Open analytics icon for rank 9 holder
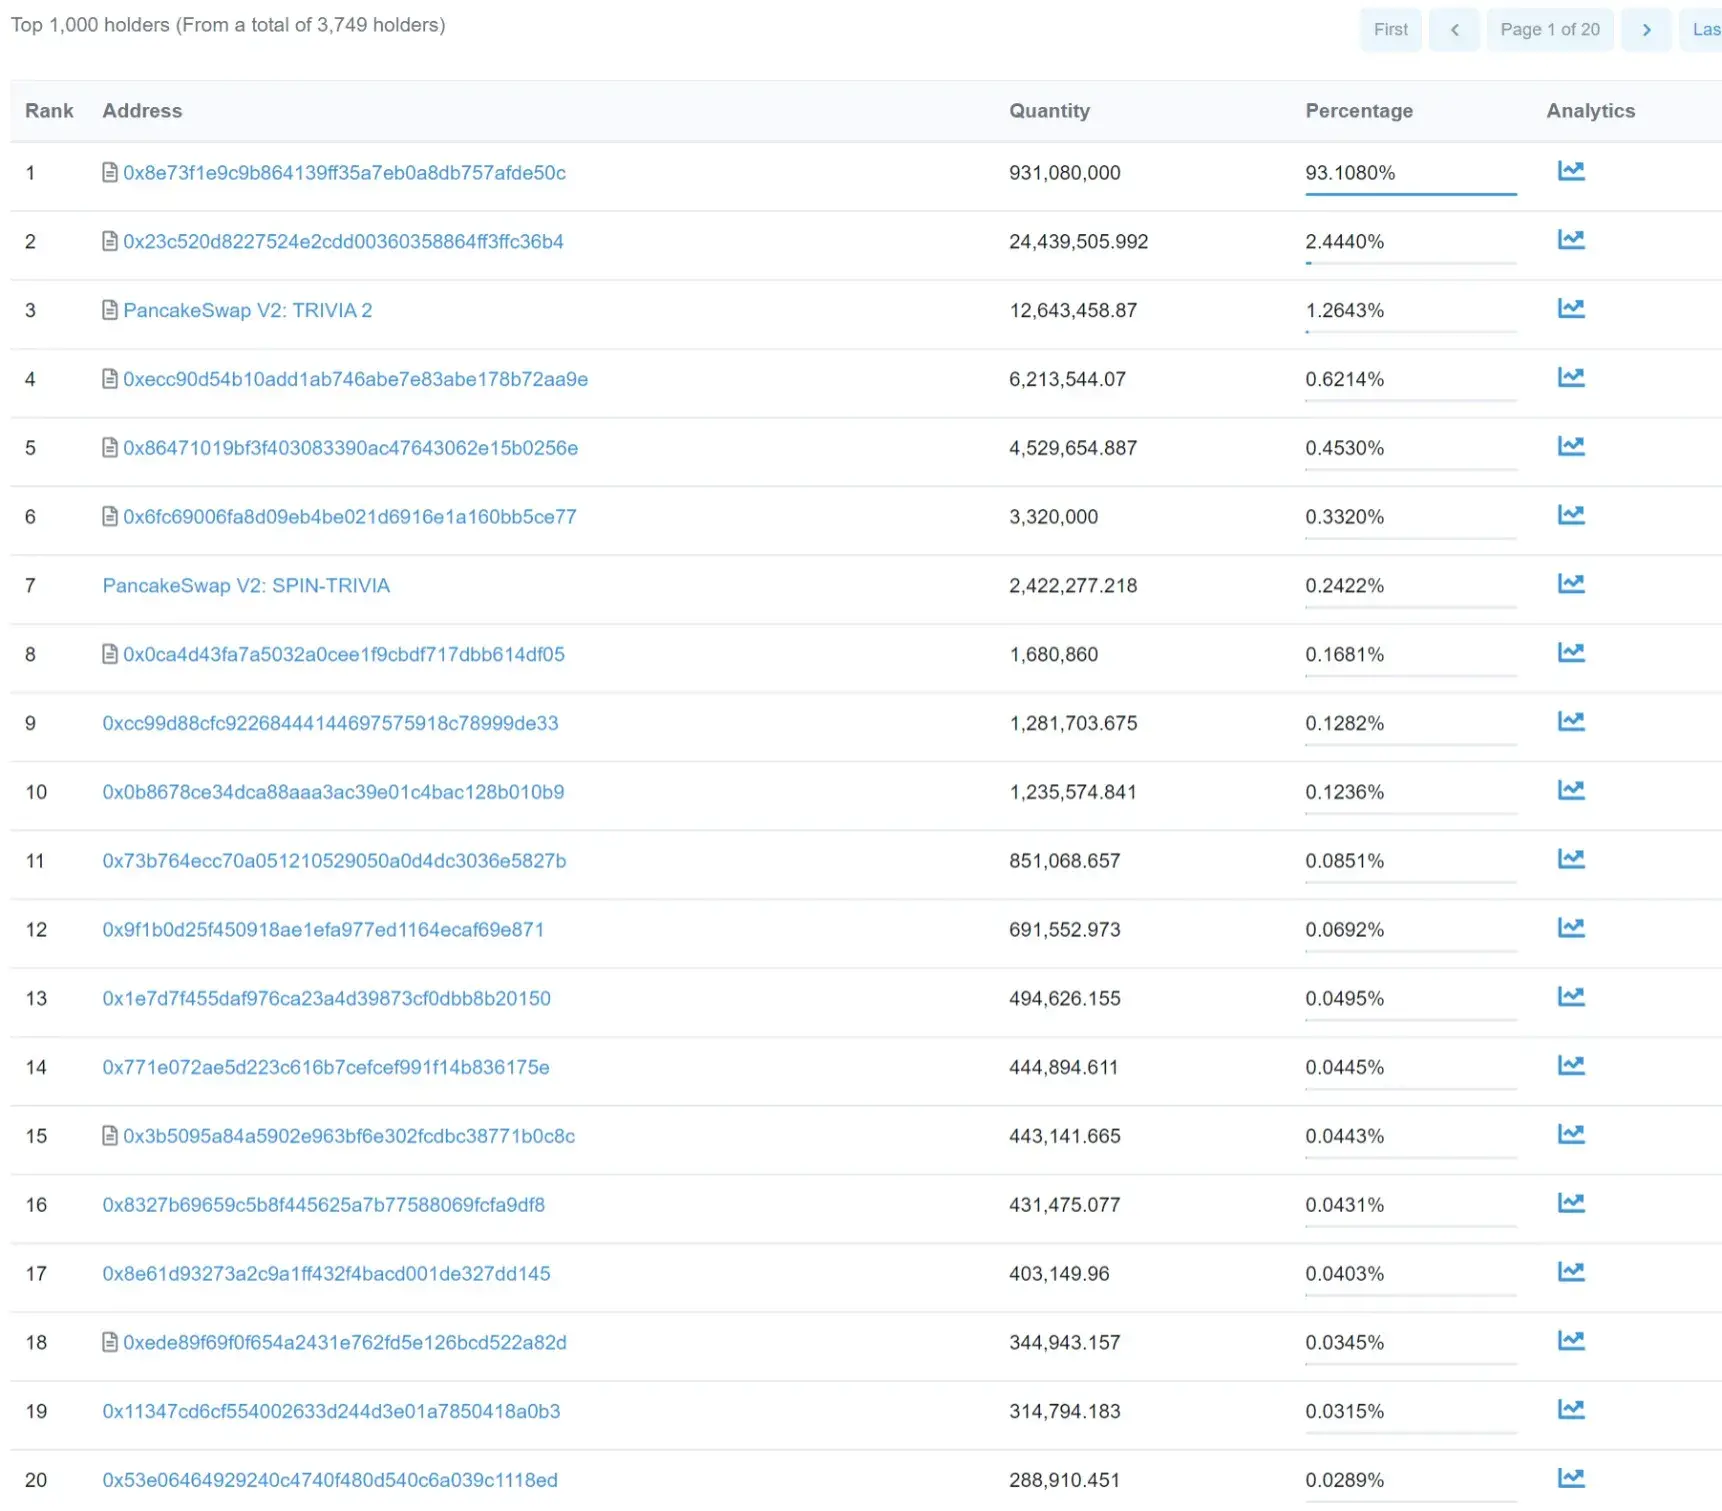Image resolution: width=1722 pixels, height=1511 pixels. (1570, 722)
